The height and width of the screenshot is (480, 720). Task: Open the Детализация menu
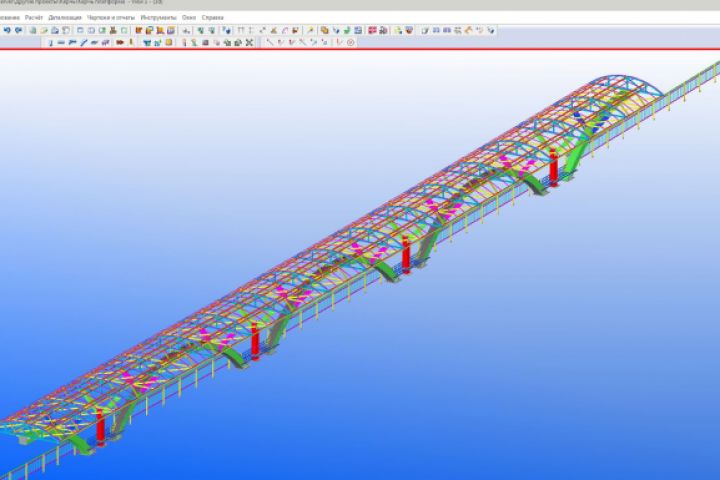coord(65,17)
